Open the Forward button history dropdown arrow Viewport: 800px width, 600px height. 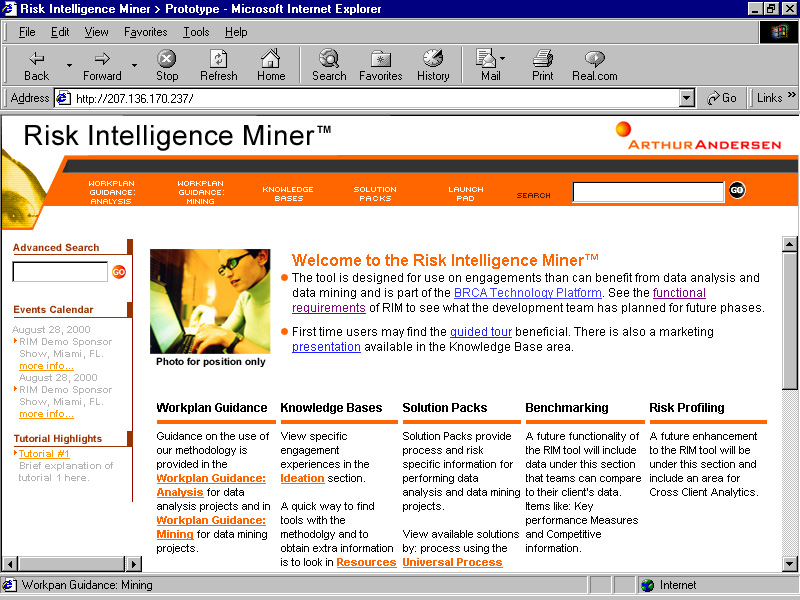click(x=135, y=65)
